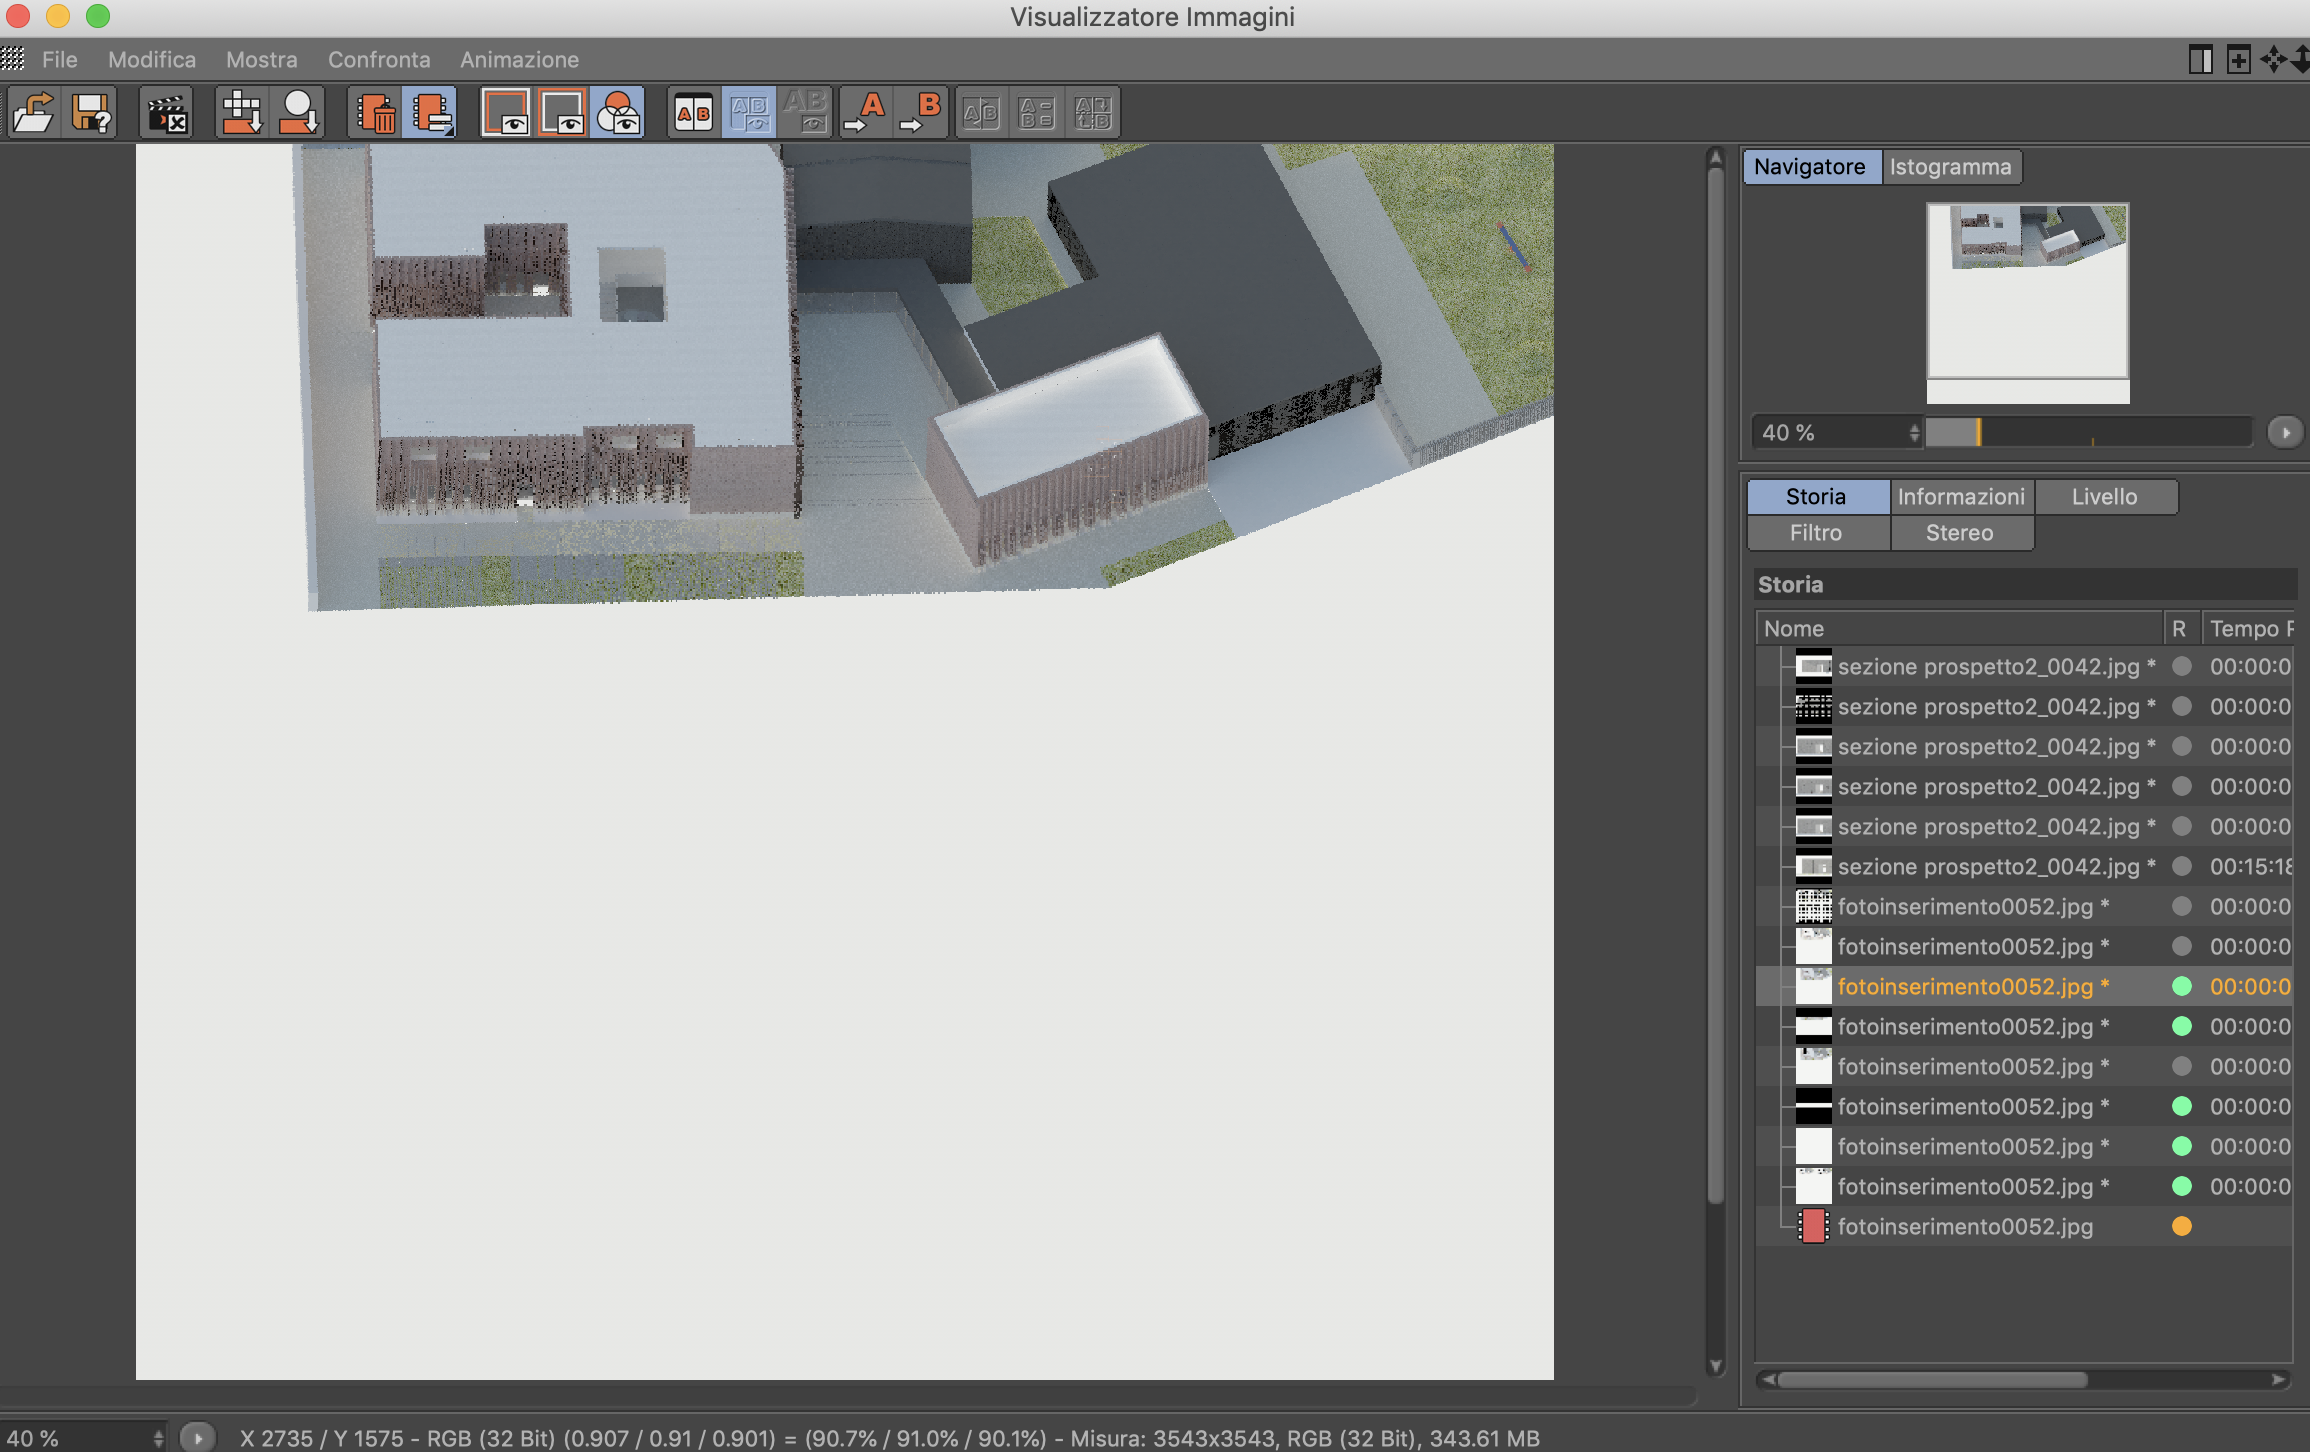This screenshot has height=1452, width=2310.
Task: Click the Open image folder icon
Action: [33, 112]
